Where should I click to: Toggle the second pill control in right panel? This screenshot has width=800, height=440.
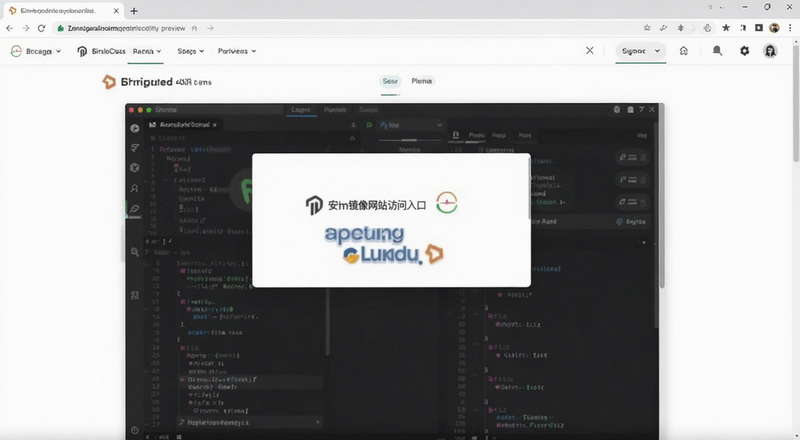633,180
